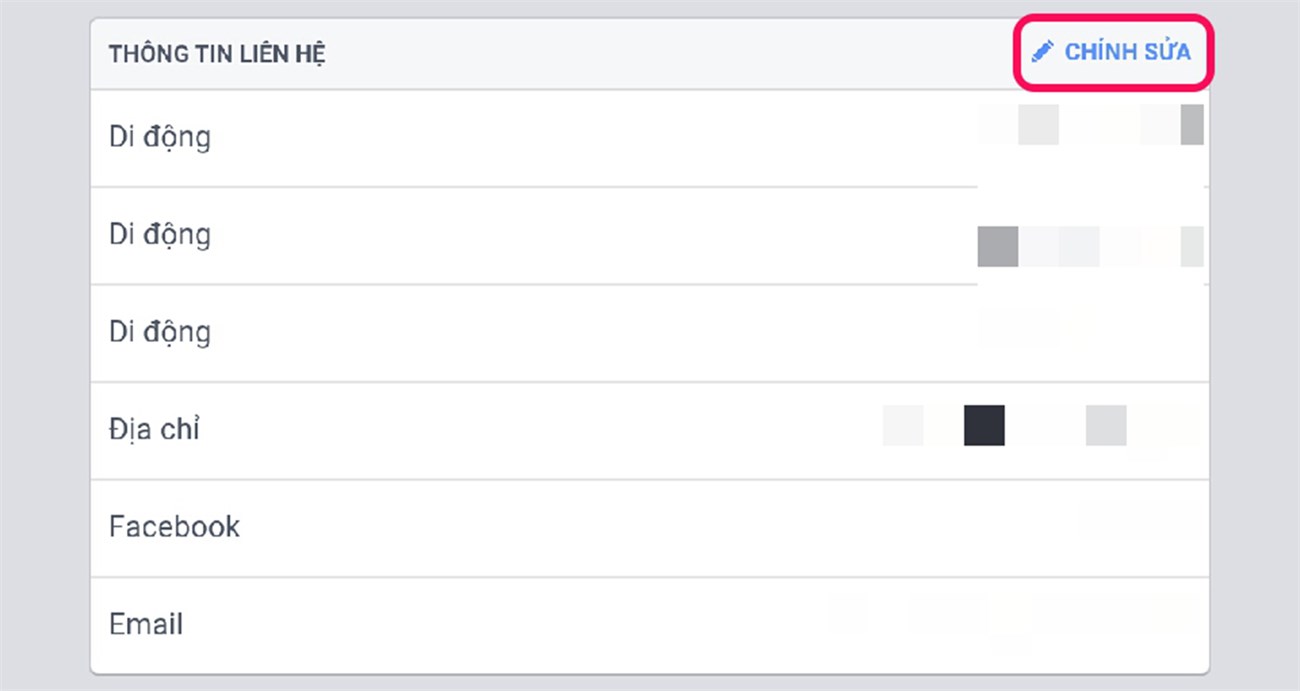
Task: Click the Email row label
Action: (x=146, y=625)
